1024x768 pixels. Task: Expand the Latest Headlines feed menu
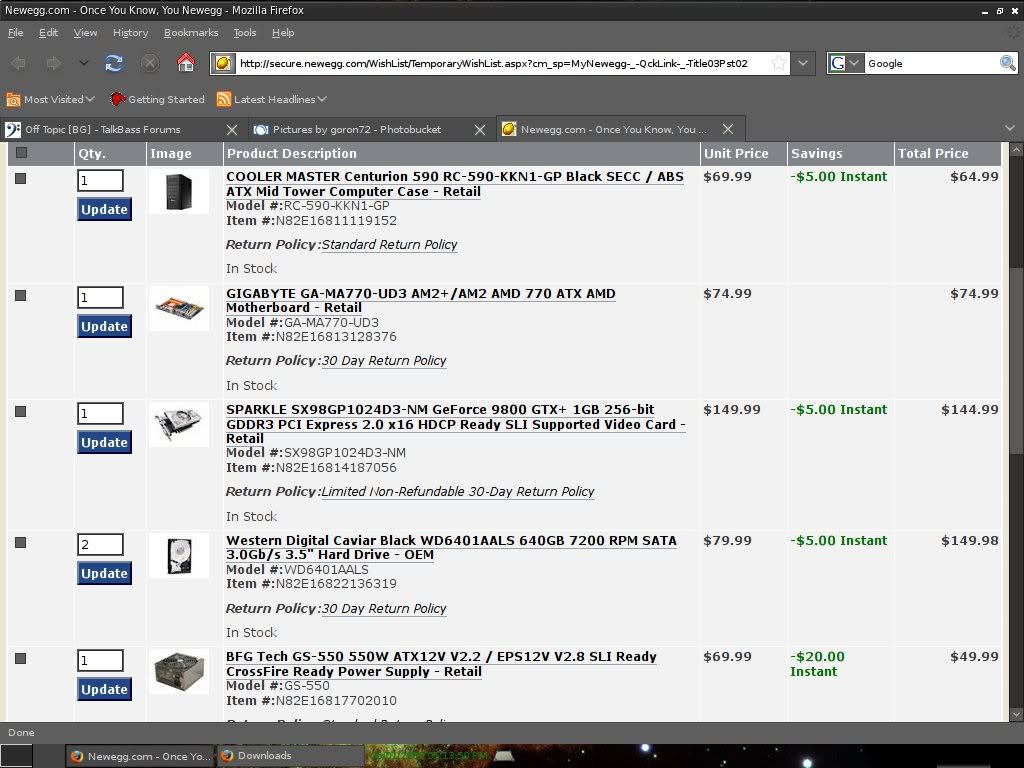point(272,99)
